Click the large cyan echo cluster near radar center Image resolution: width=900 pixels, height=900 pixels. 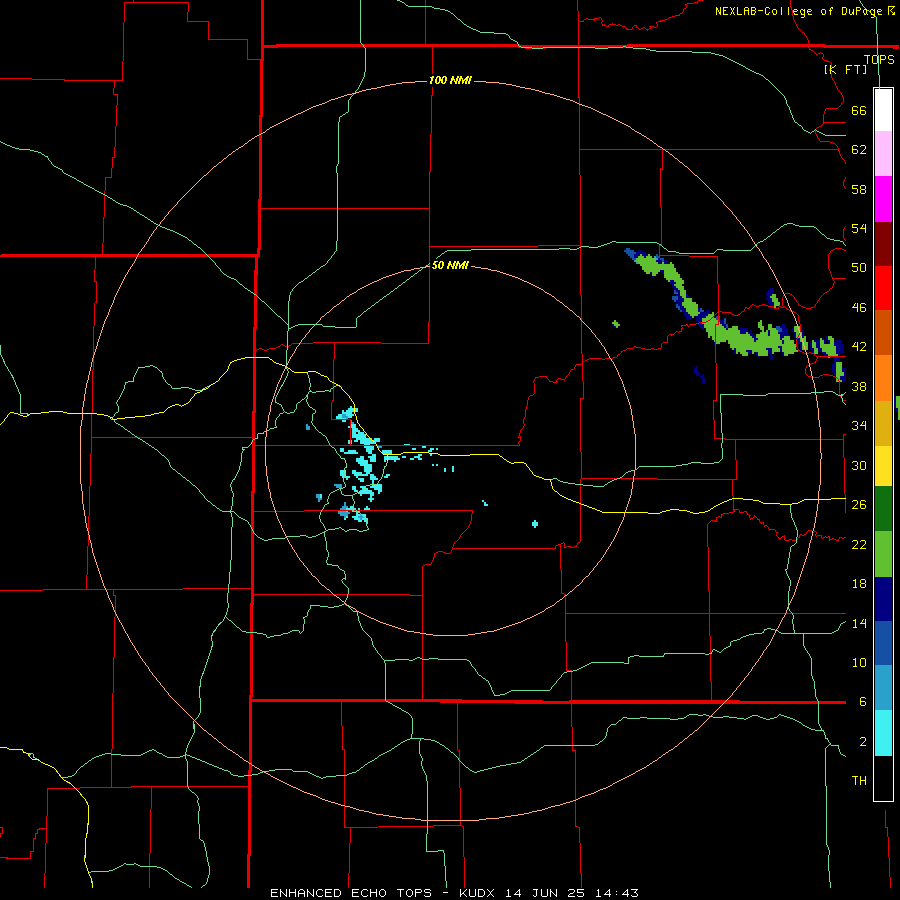pyautogui.click(x=365, y=465)
